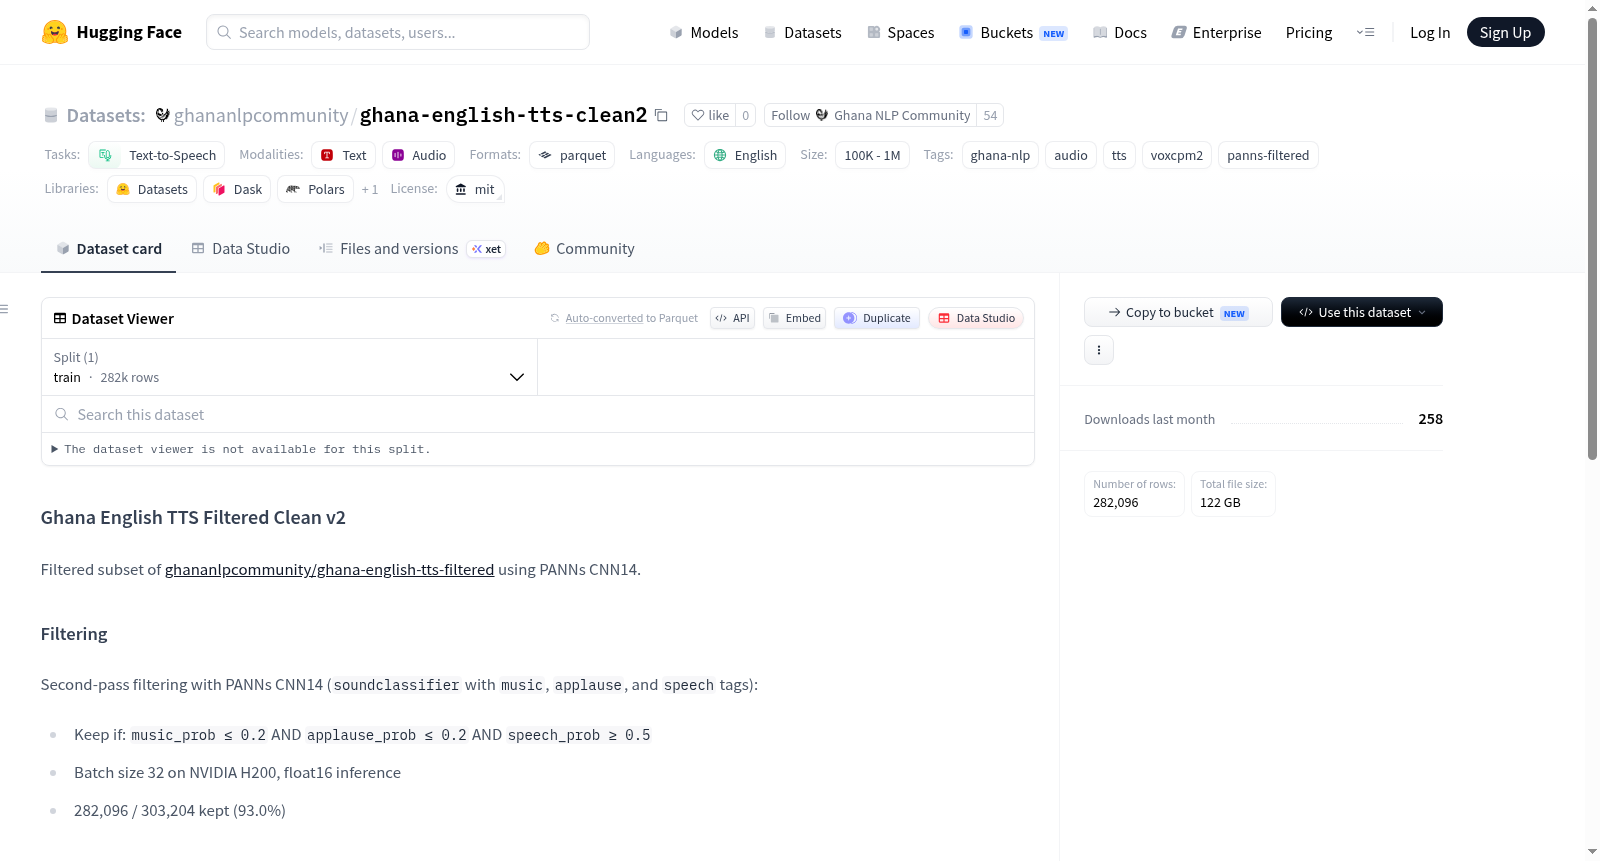Viewport: 1600px width, 861px height.
Task: Open the Community tab
Action: click(584, 248)
